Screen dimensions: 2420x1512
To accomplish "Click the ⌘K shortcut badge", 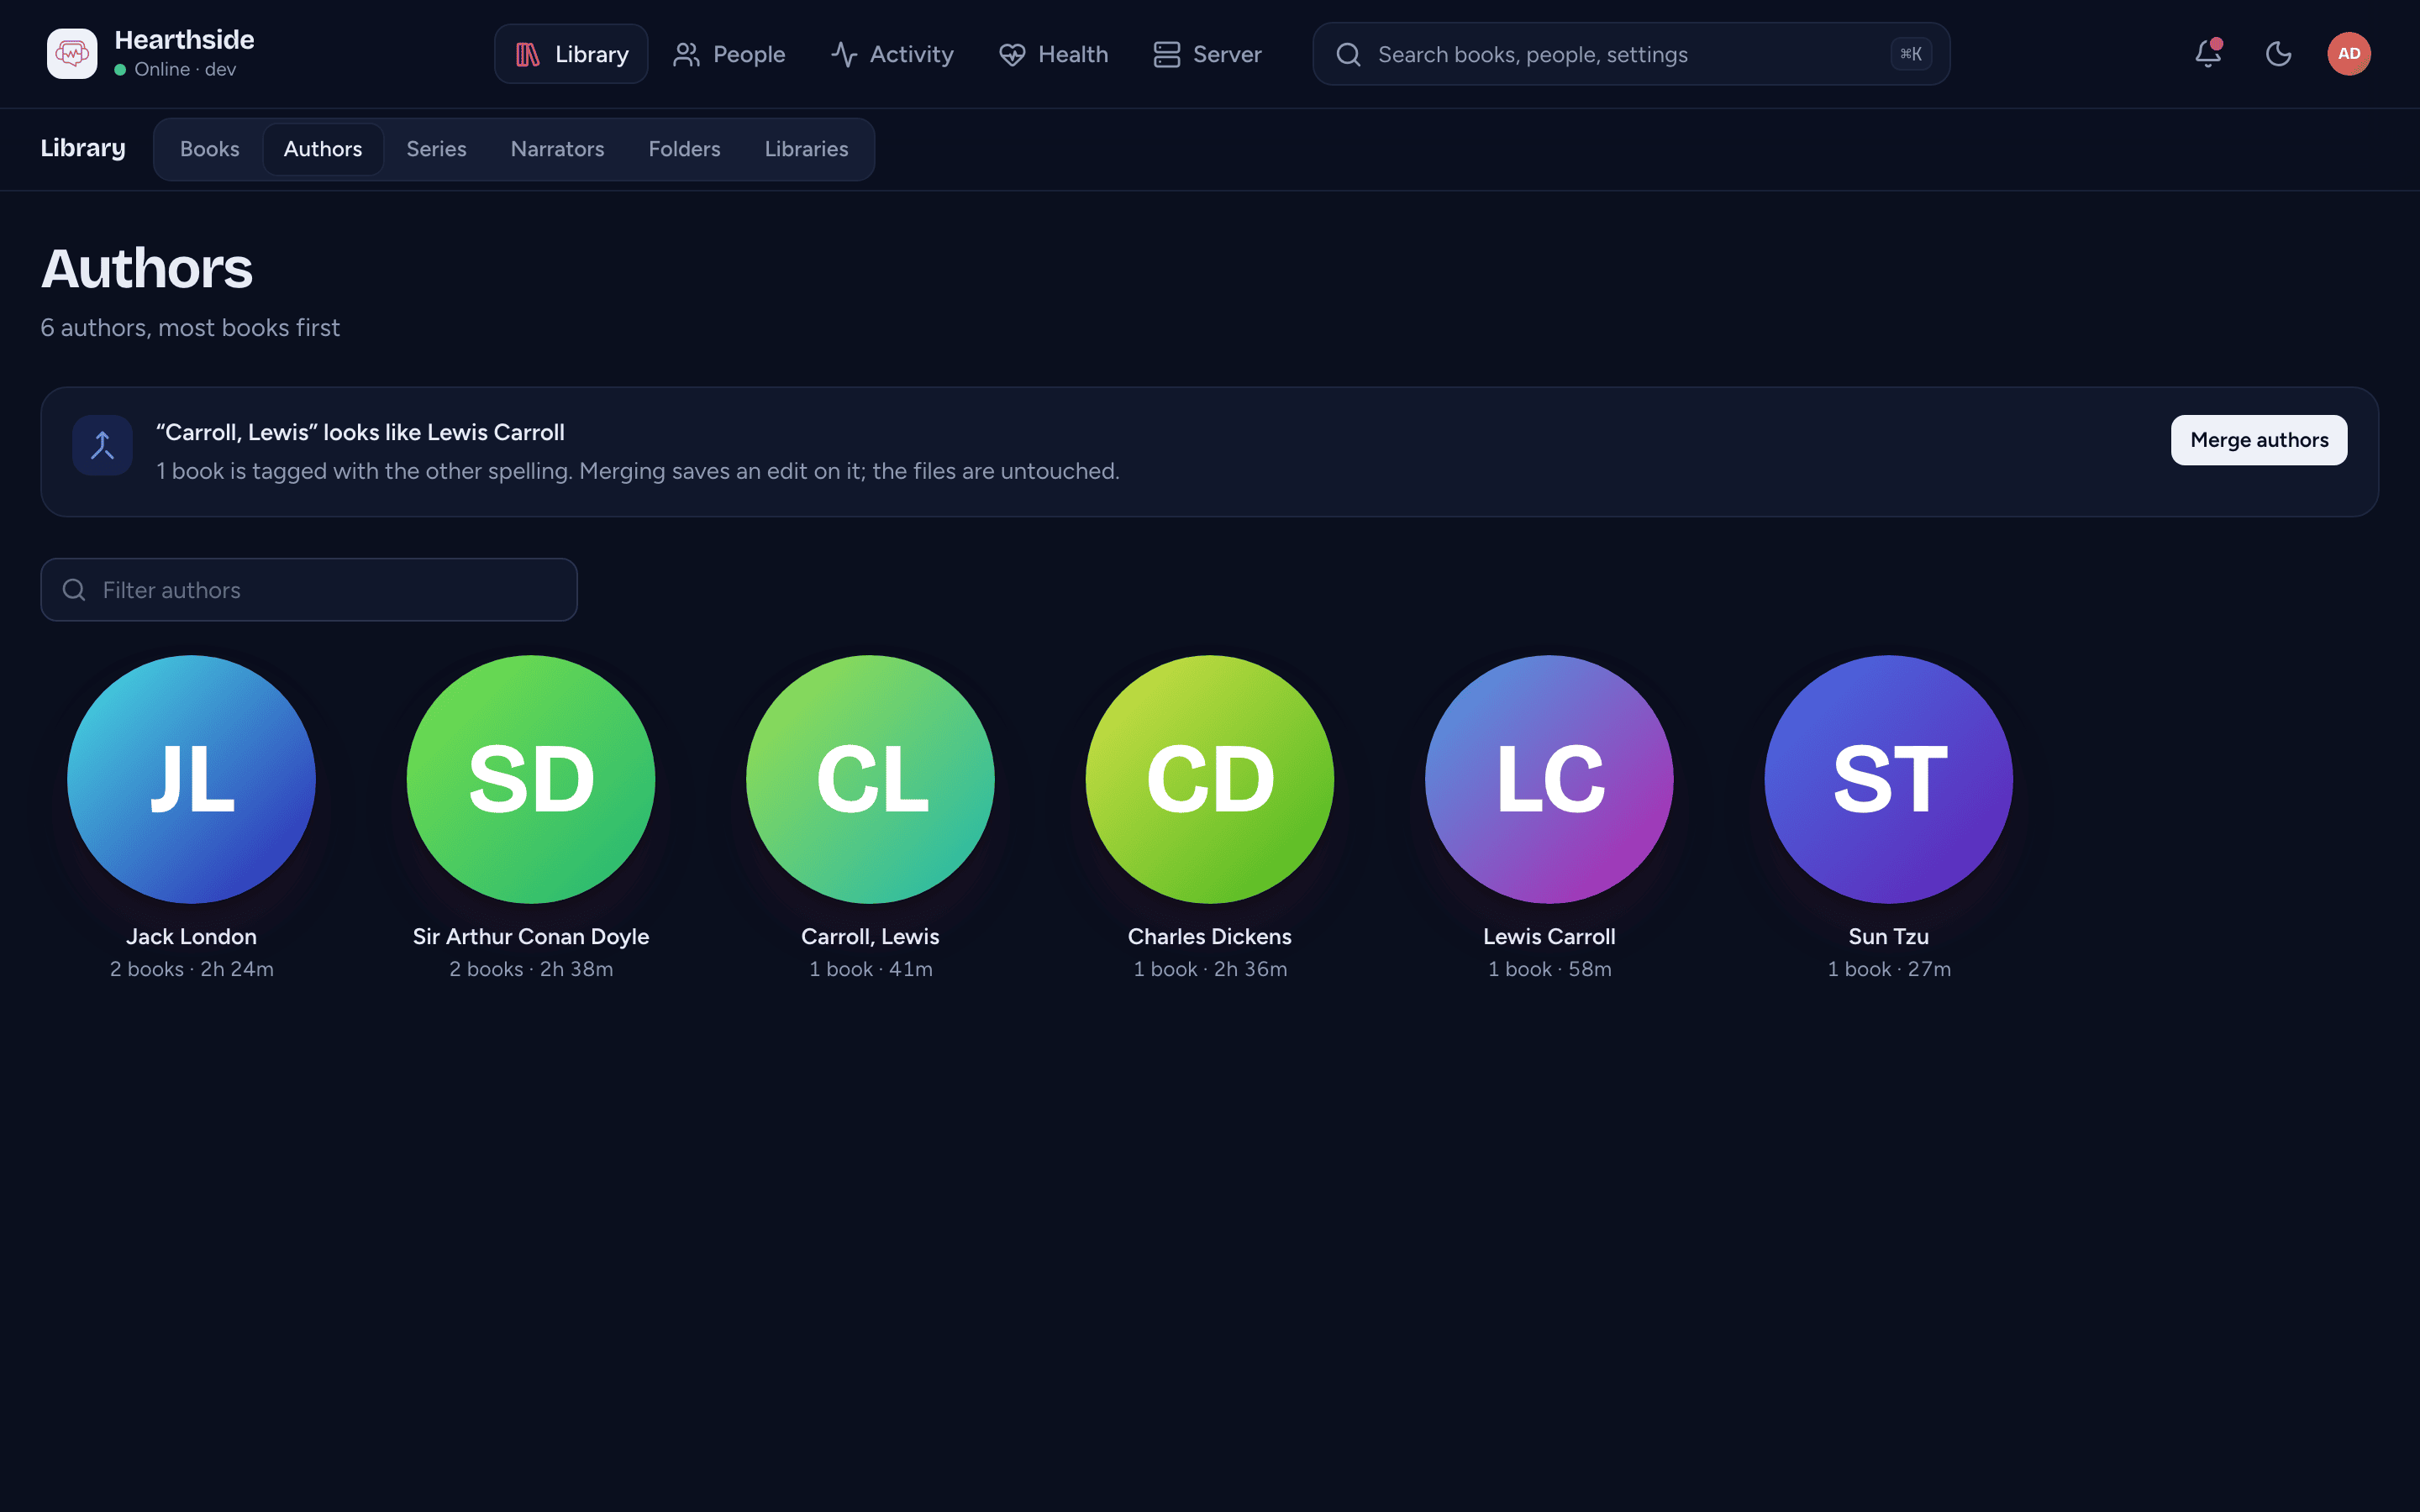I will pyautogui.click(x=1911, y=54).
